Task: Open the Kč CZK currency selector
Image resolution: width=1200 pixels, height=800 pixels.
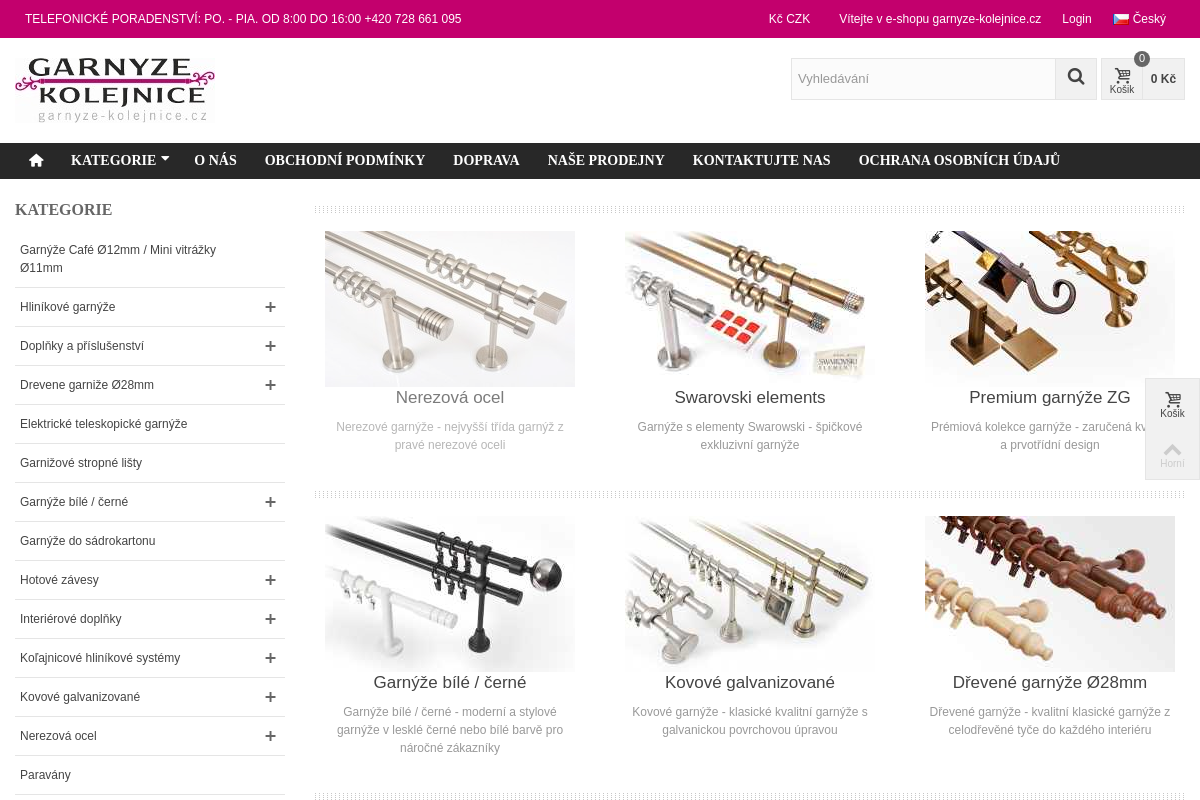Action: [x=789, y=19]
